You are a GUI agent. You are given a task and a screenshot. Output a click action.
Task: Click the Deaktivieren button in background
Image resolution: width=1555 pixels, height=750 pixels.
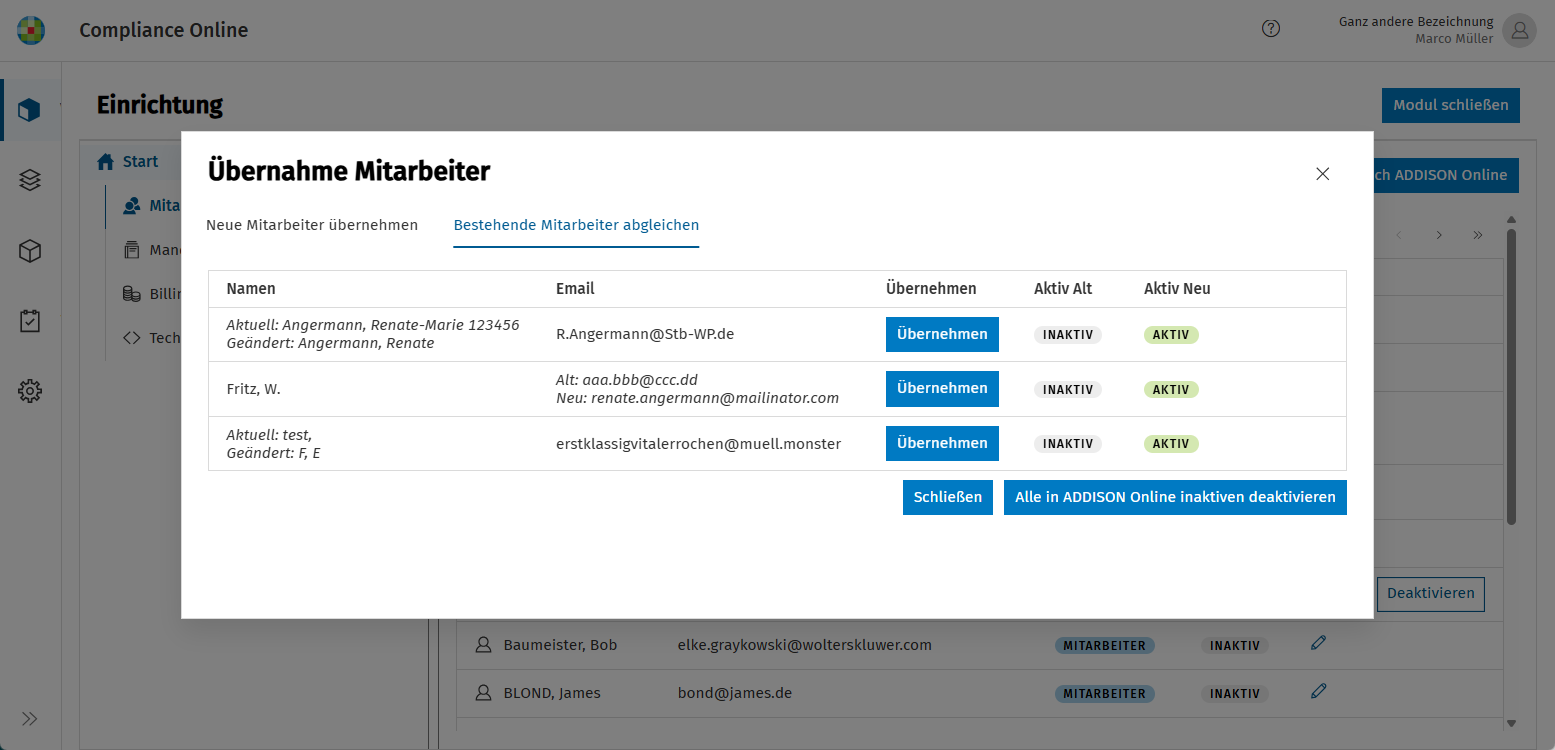[1430, 593]
